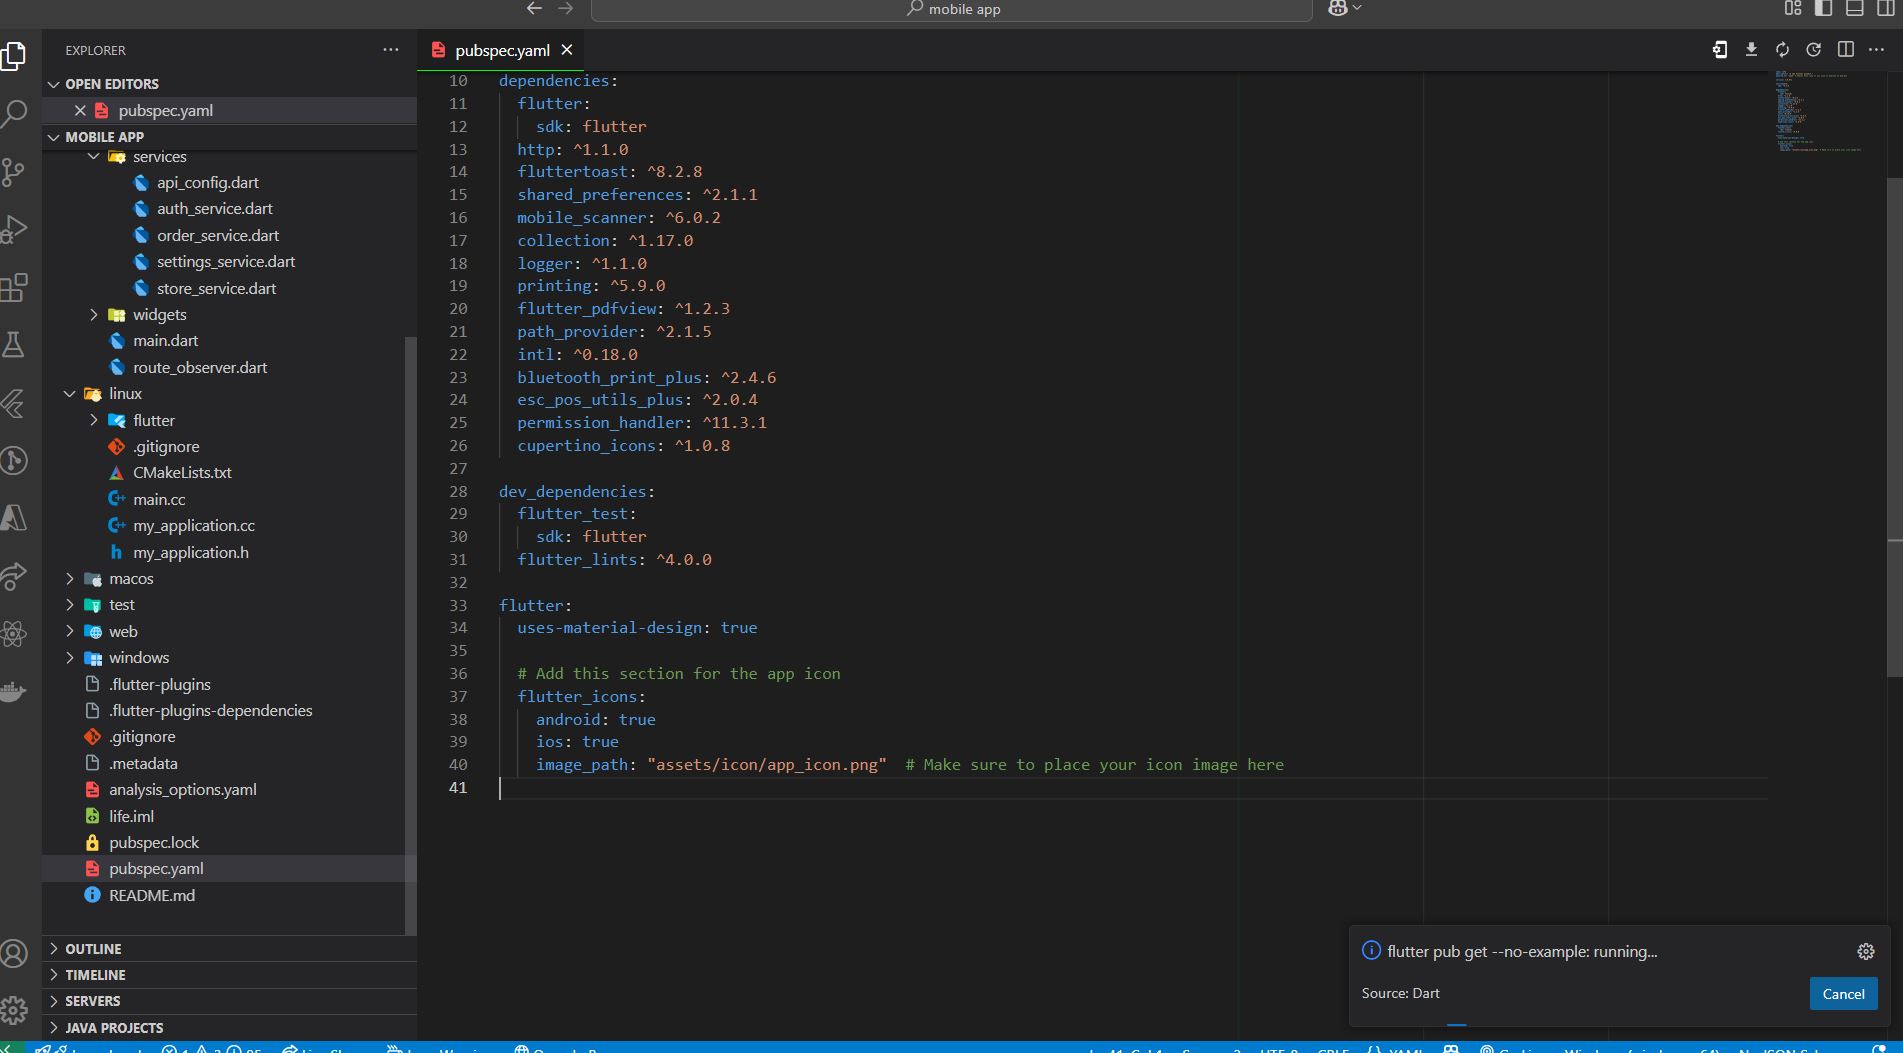Open the Git graph activity icon

[14, 461]
